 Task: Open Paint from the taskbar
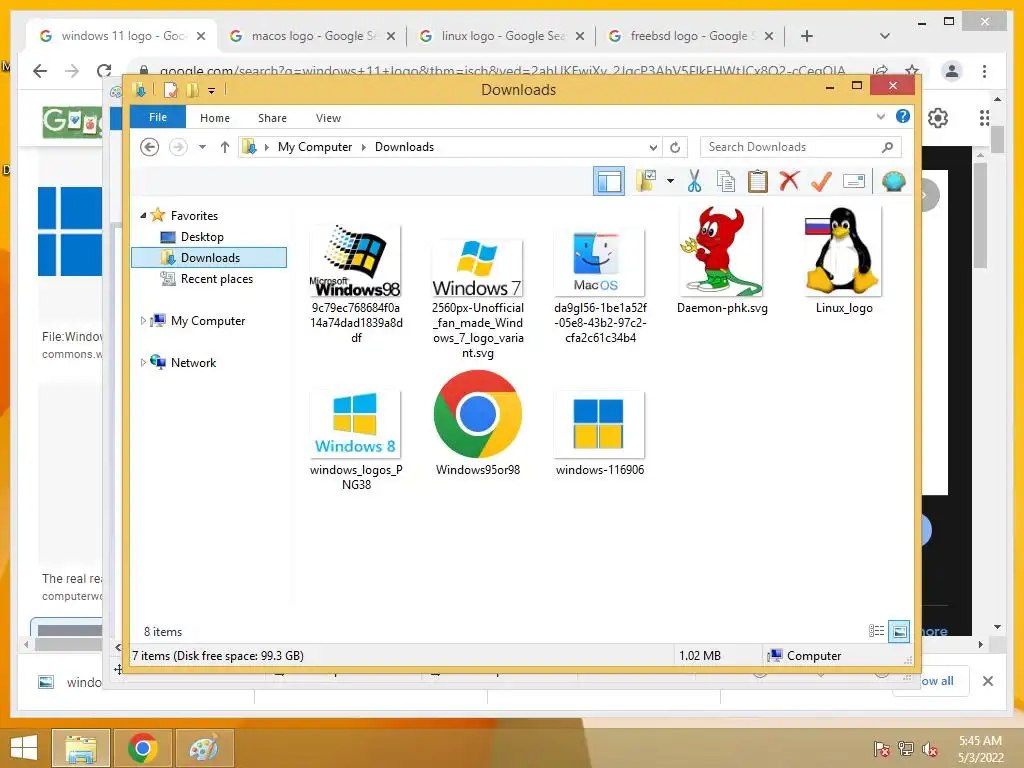204,748
